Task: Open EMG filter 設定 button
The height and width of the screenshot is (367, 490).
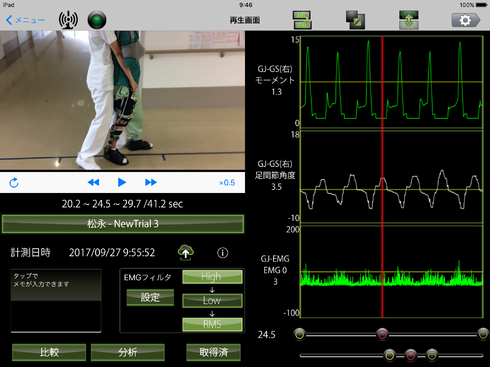Action: pyautogui.click(x=150, y=297)
